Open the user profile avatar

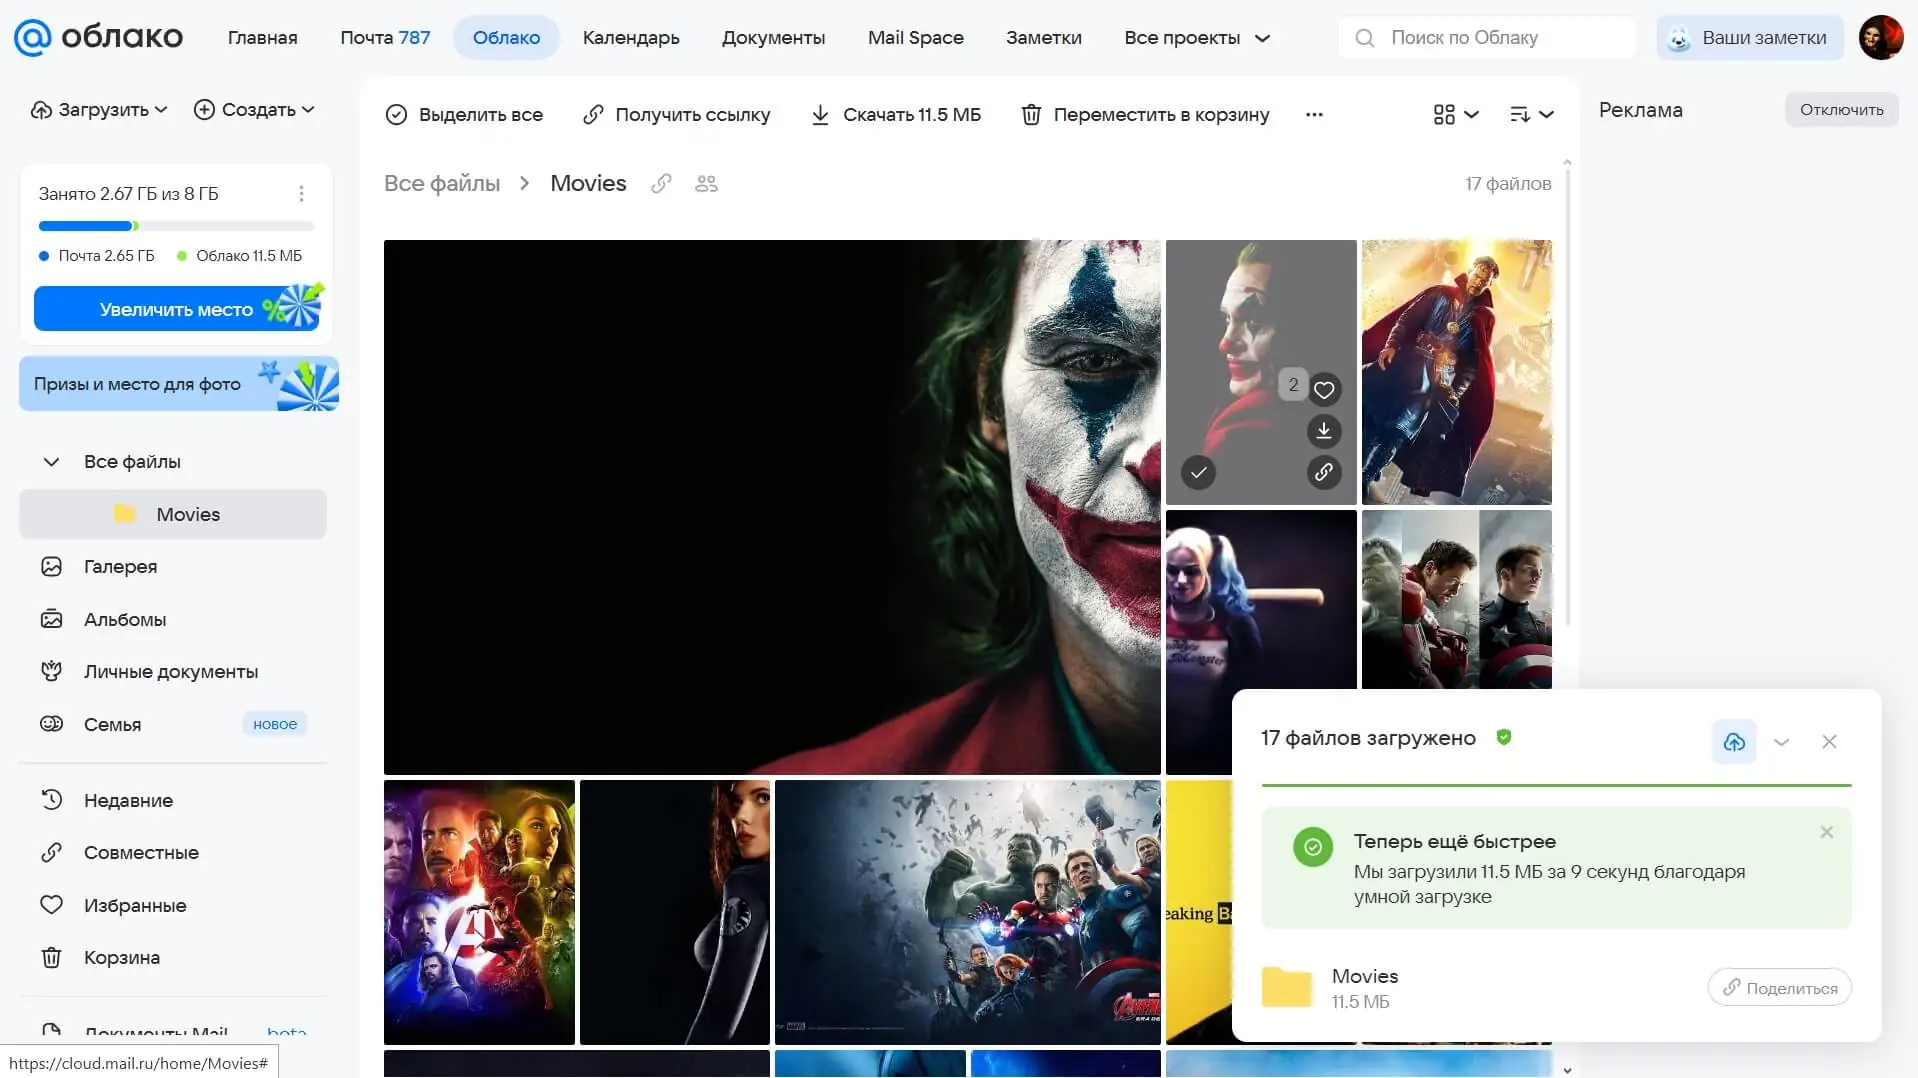(x=1880, y=38)
